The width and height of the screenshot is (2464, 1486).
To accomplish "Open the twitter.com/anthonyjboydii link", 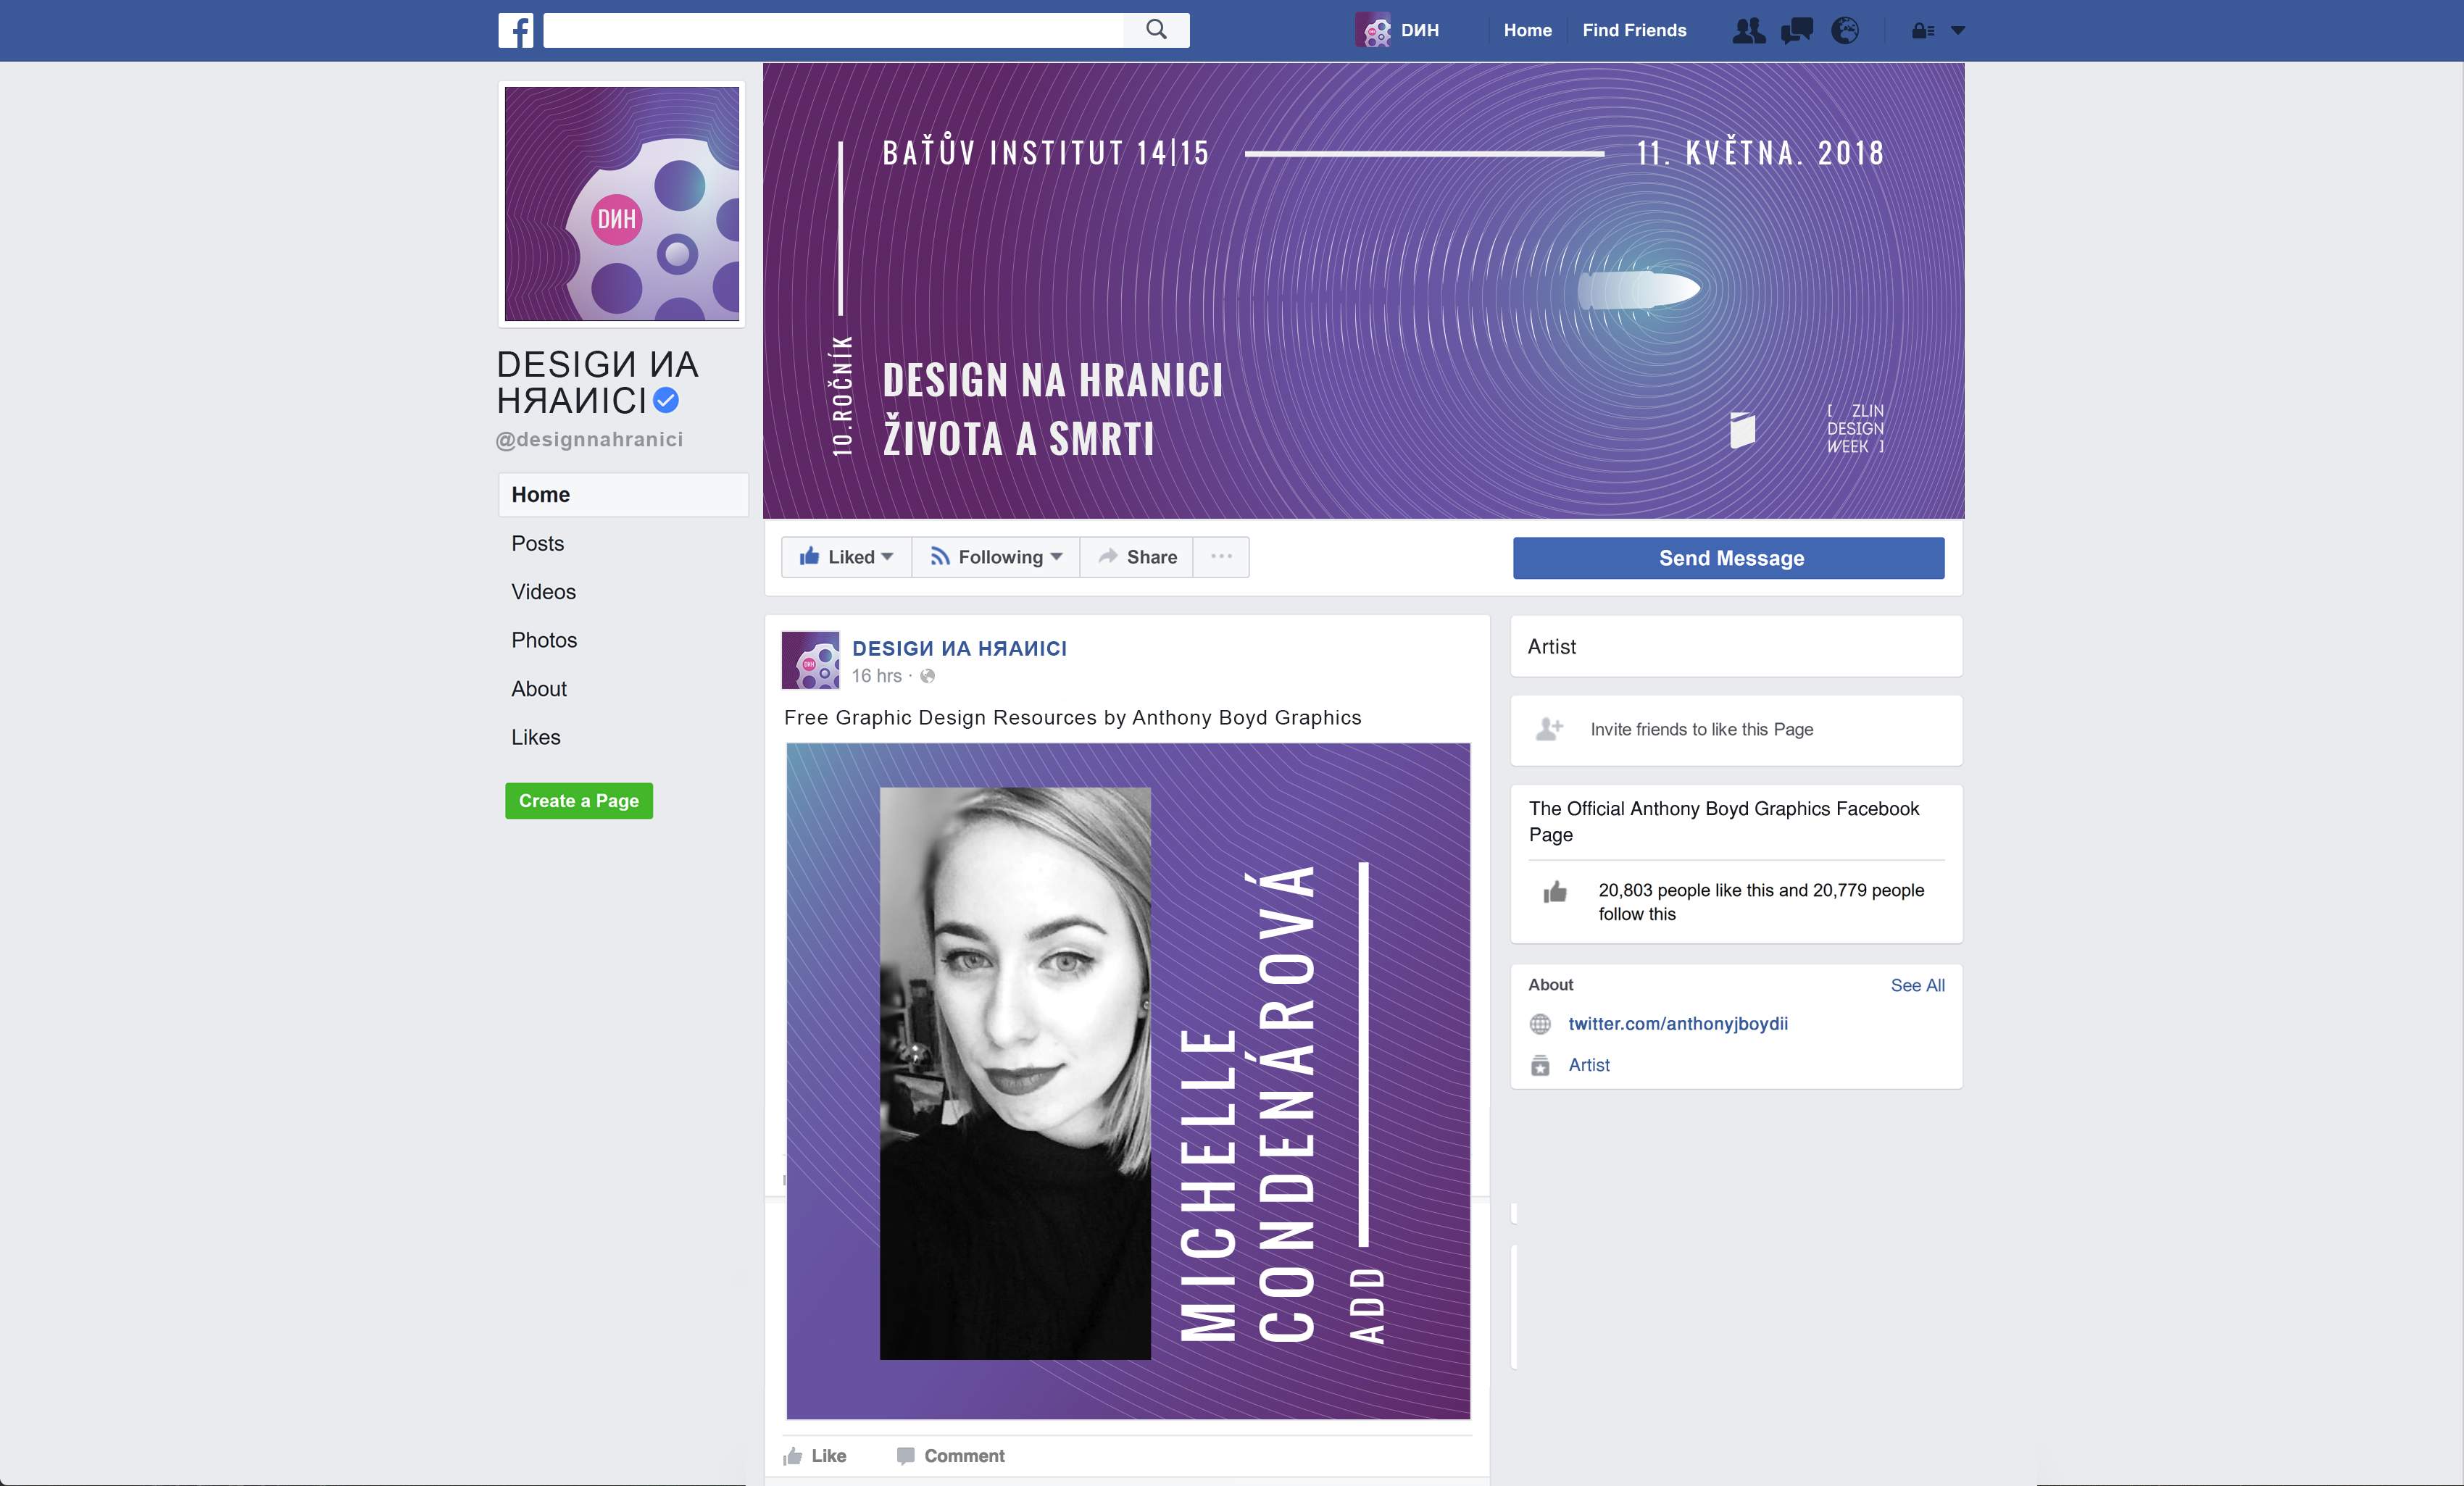I will [x=1678, y=1024].
